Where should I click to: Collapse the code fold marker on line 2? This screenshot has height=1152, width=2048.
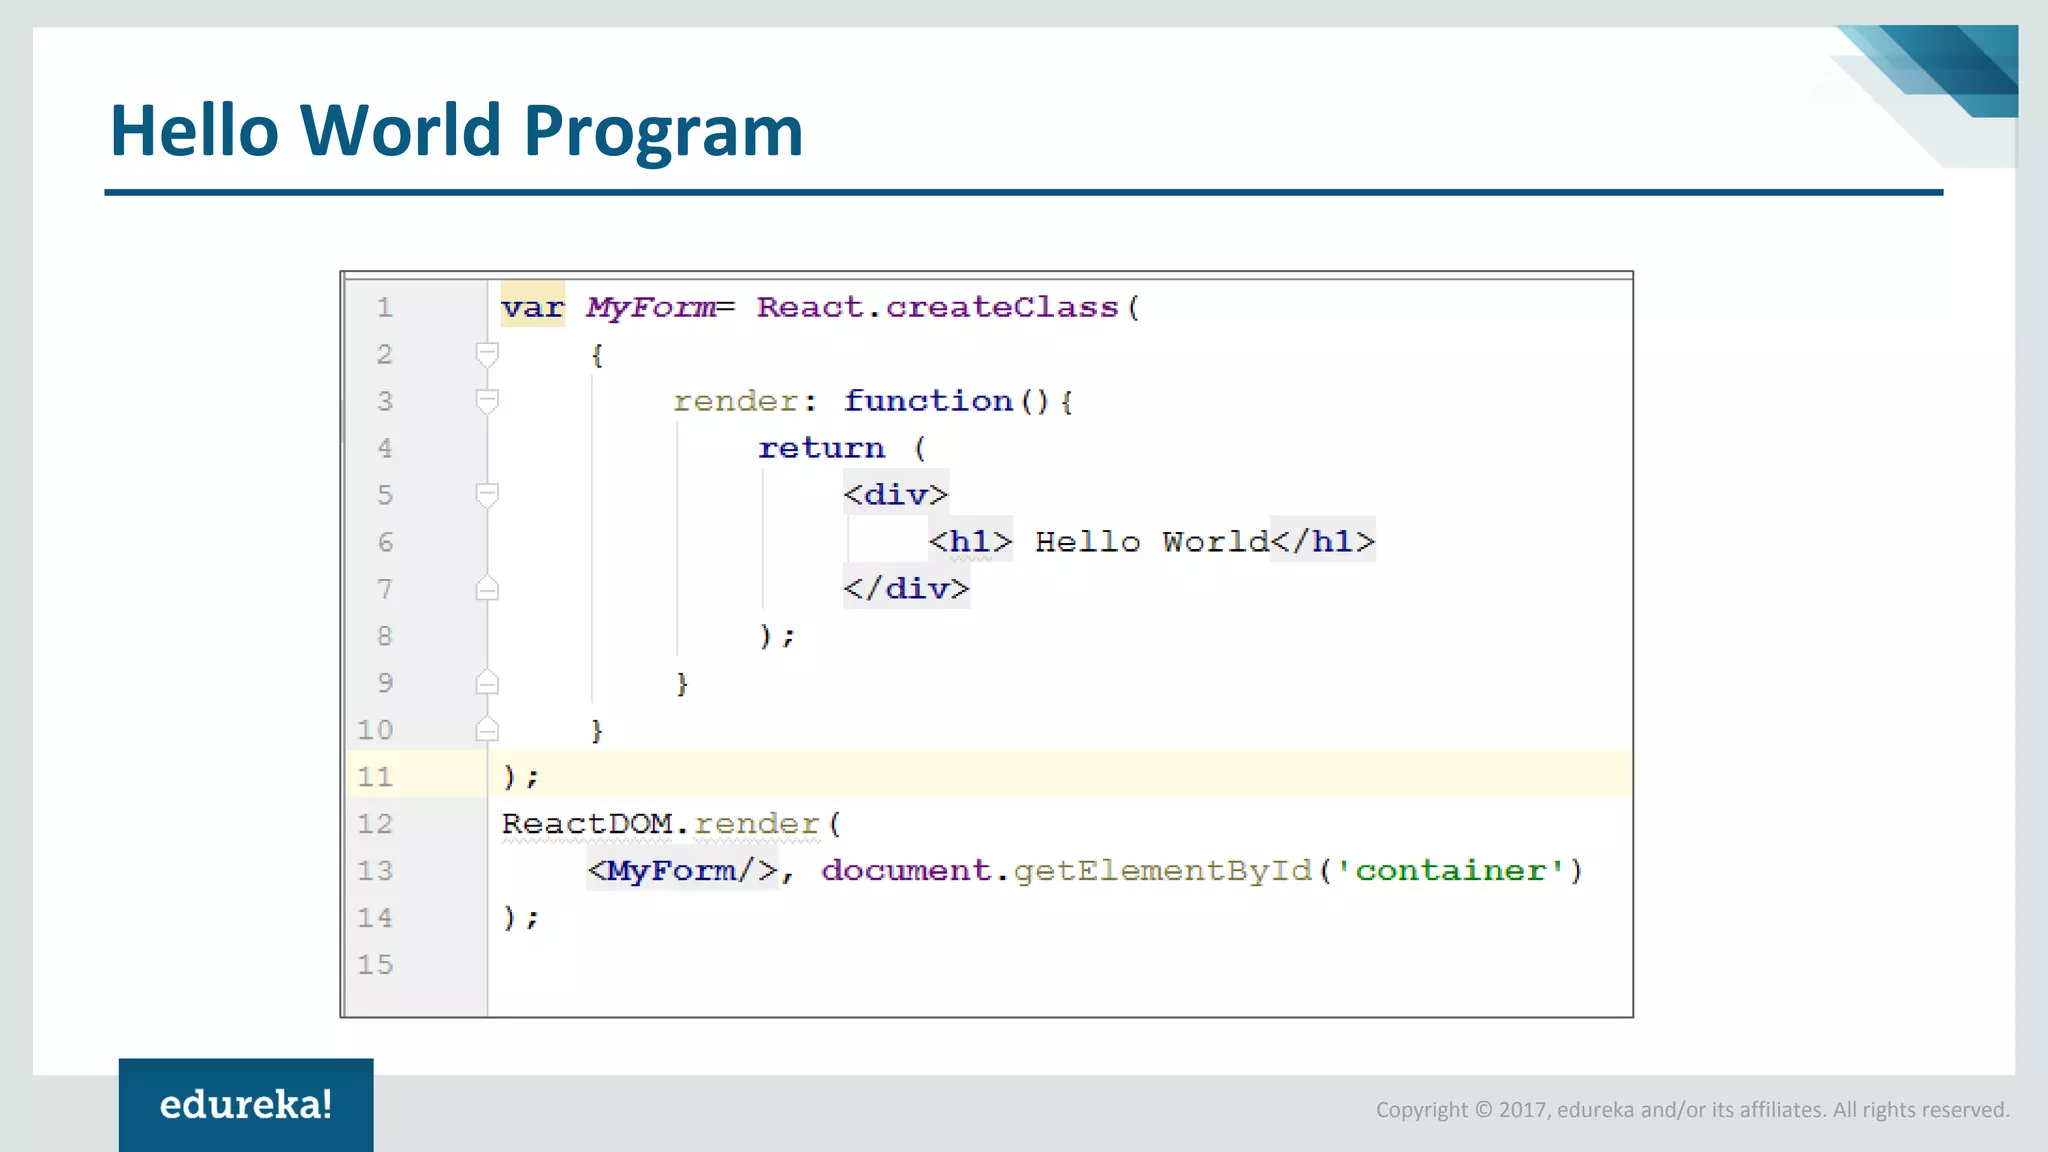click(x=487, y=354)
